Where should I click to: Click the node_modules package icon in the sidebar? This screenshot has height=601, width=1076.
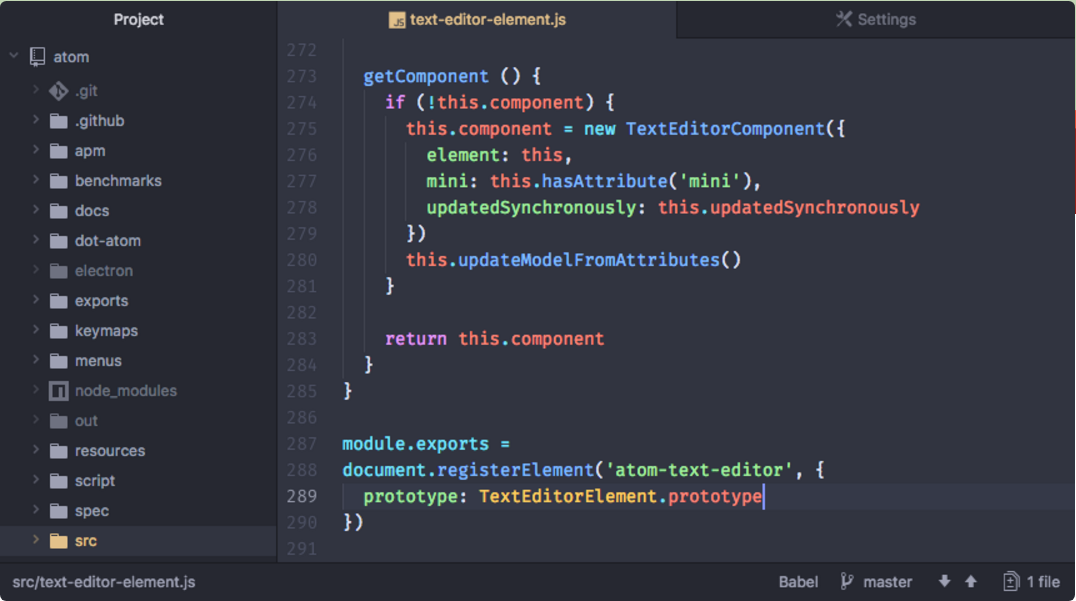(57, 390)
